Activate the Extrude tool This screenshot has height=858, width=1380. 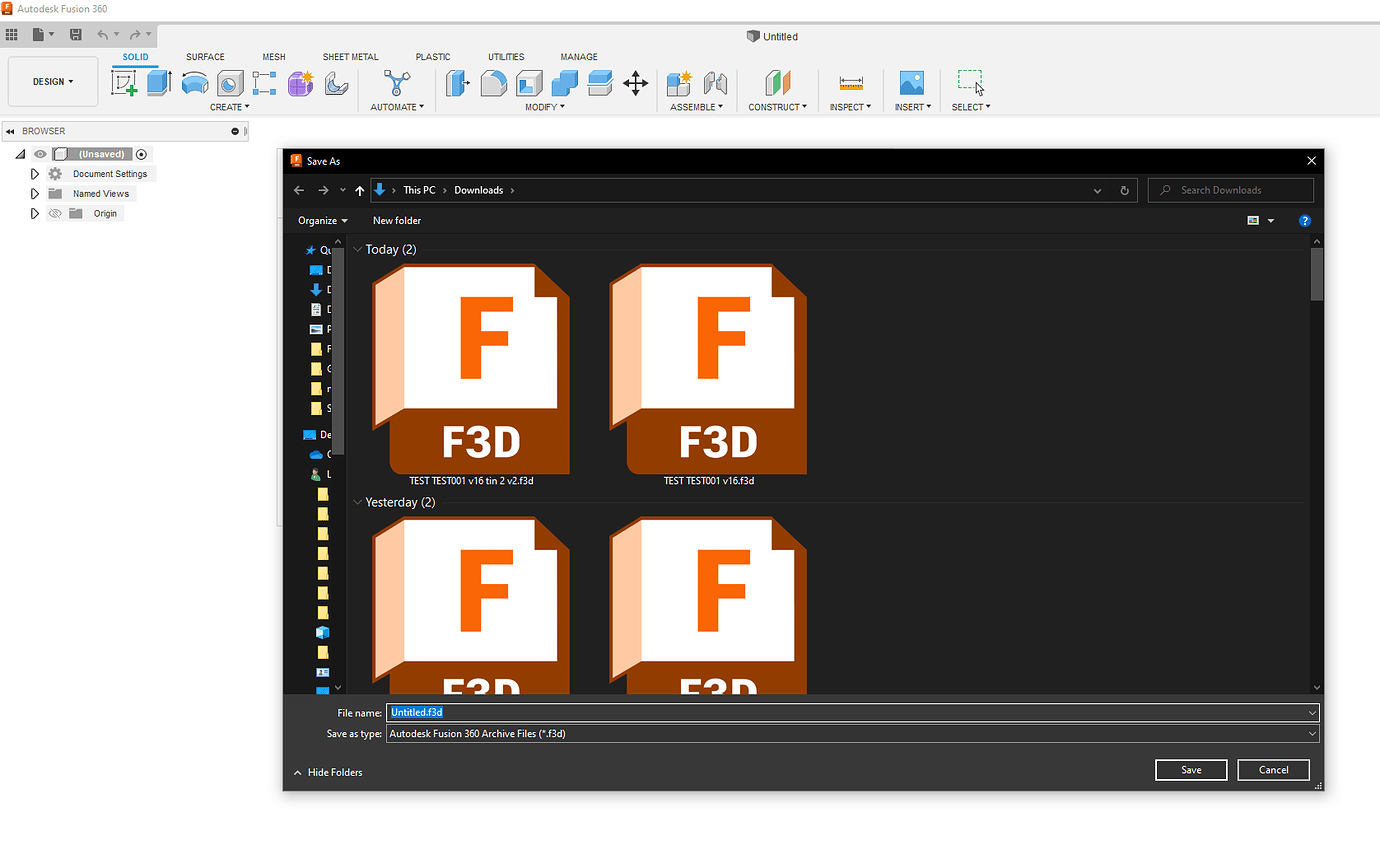[x=158, y=83]
